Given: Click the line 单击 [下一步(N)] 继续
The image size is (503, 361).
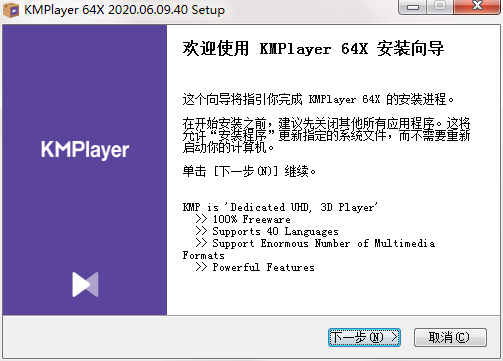Looking at the screenshot, I should 249,171.
